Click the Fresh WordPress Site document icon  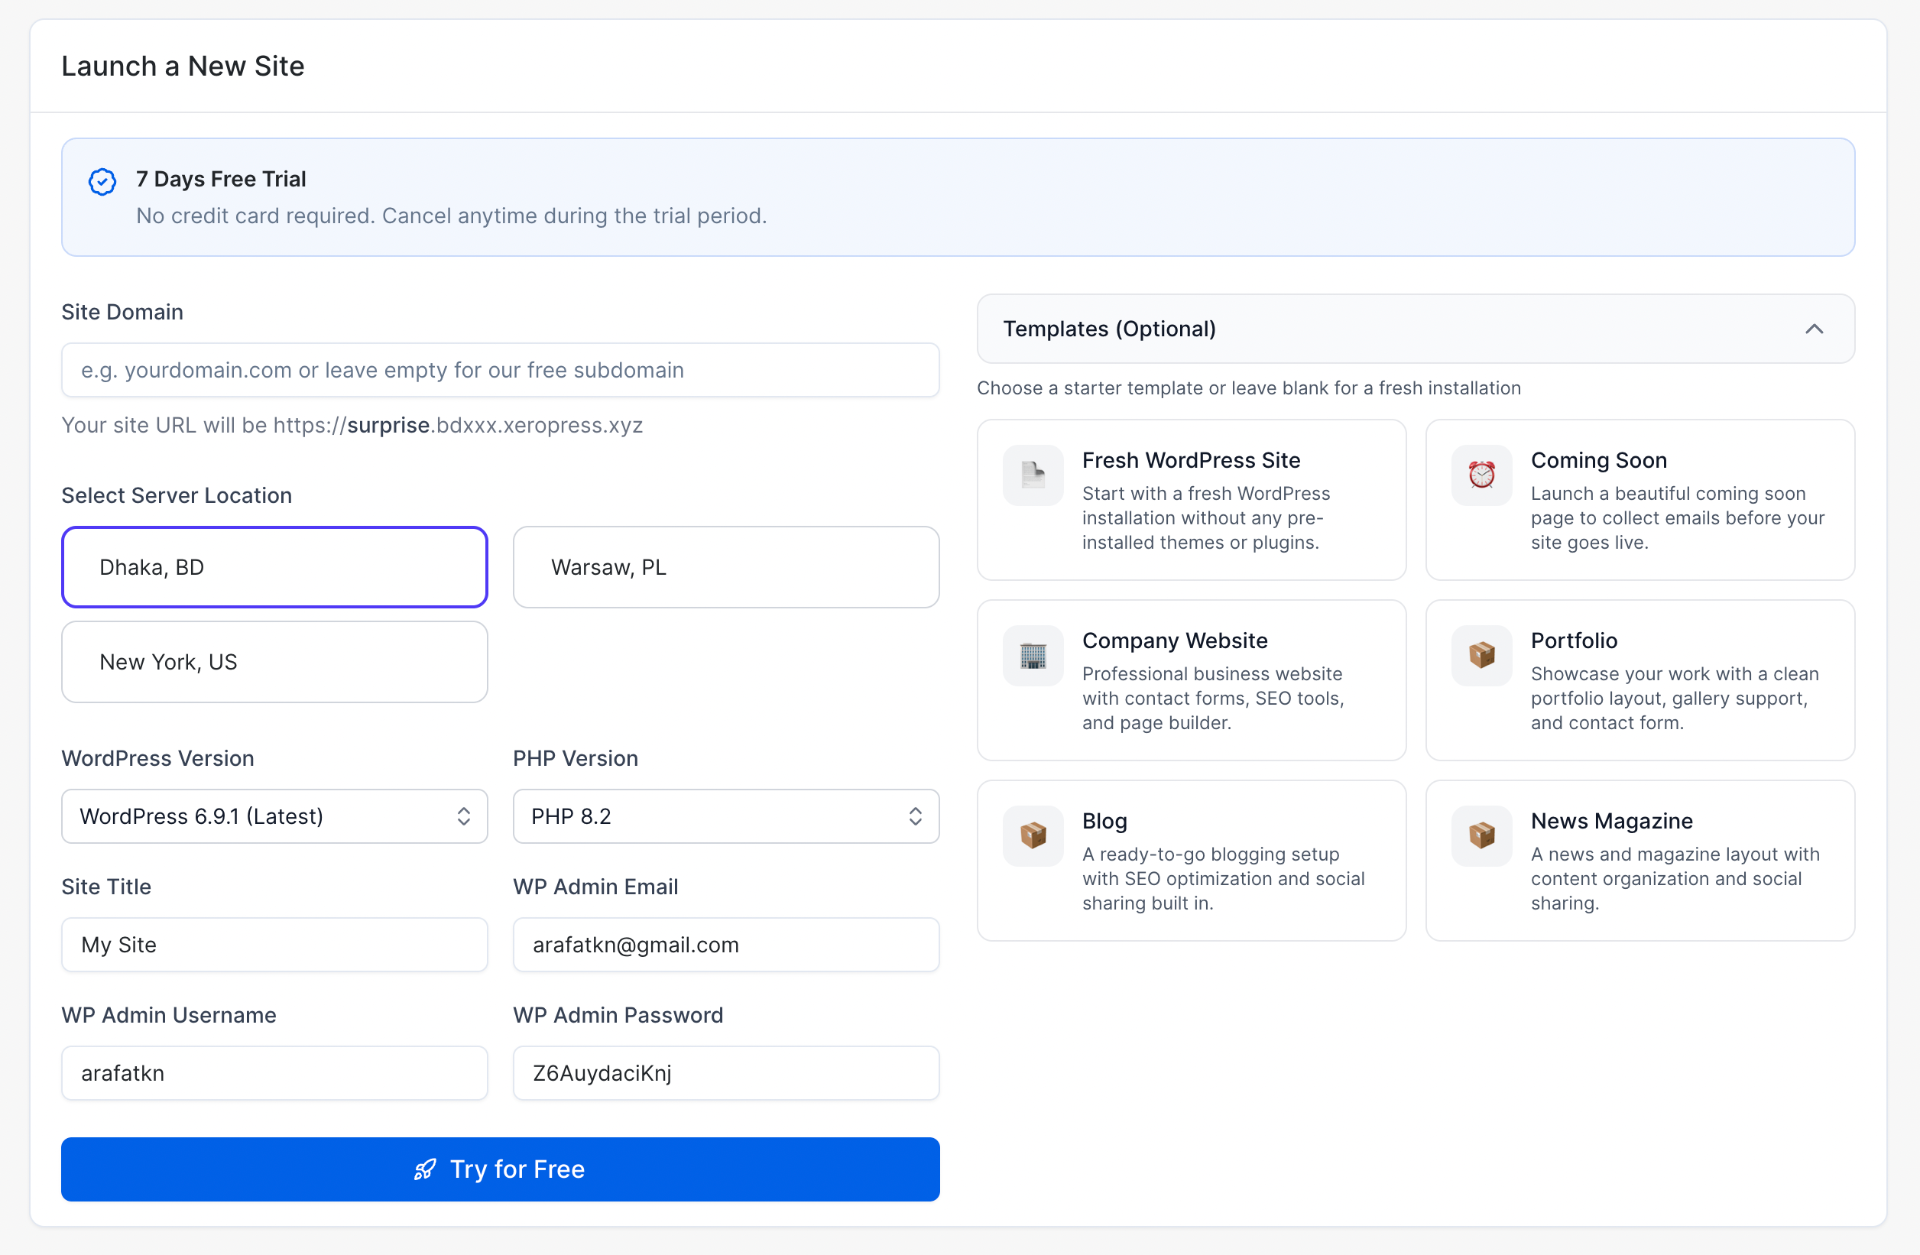click(x=1033, y=475)
